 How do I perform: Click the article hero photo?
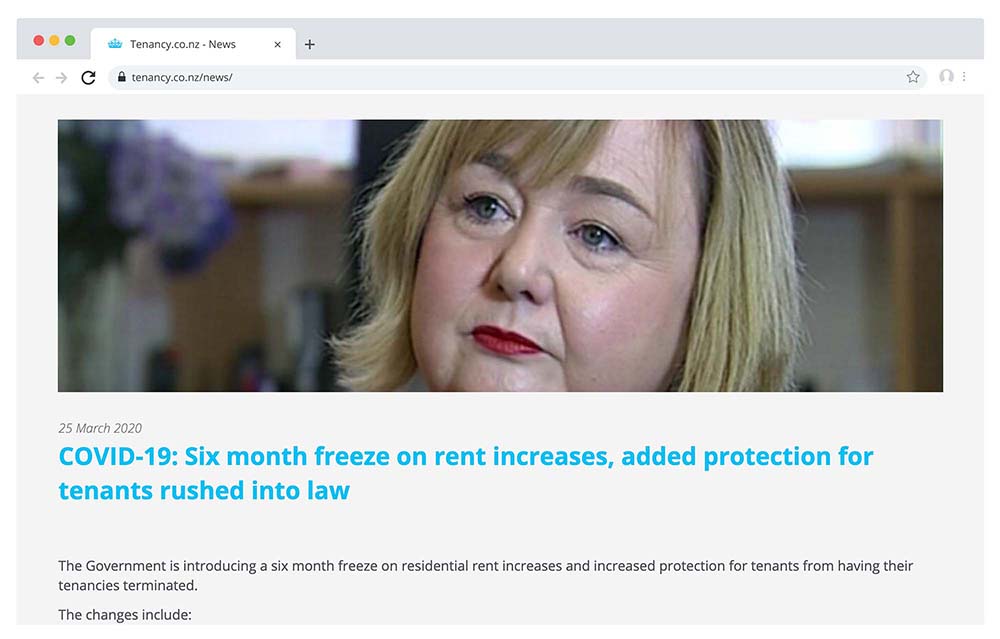click(500, 256)
